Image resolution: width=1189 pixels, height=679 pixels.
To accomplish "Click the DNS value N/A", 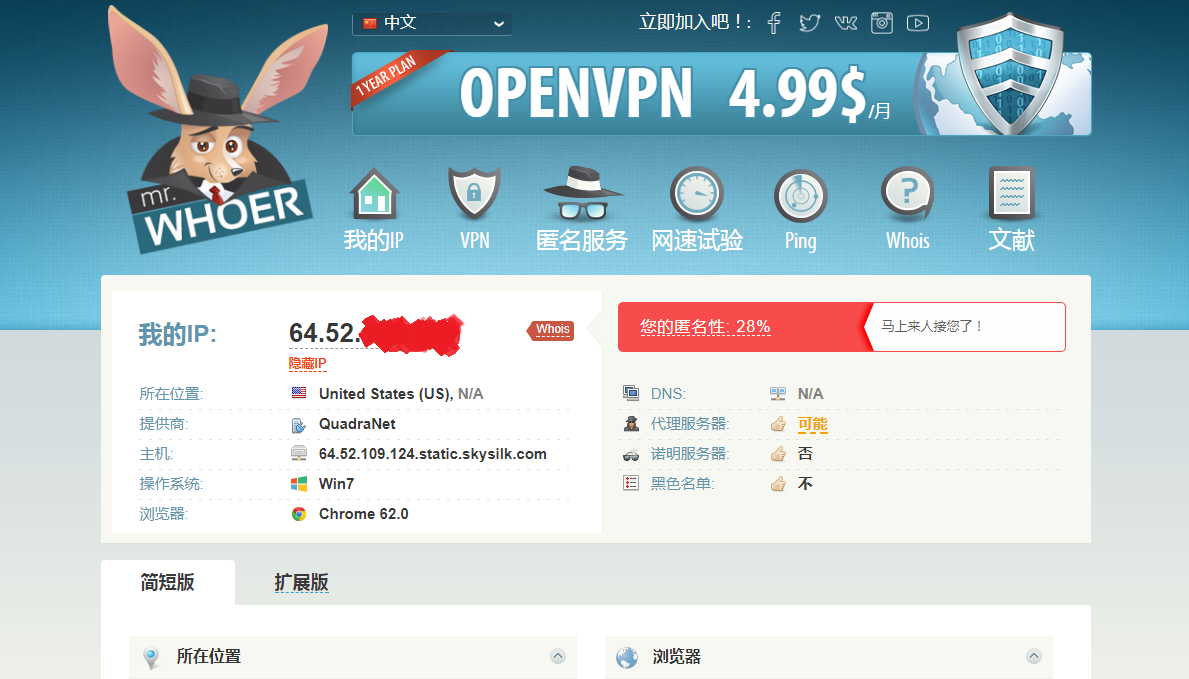I will tap(810, 394).
